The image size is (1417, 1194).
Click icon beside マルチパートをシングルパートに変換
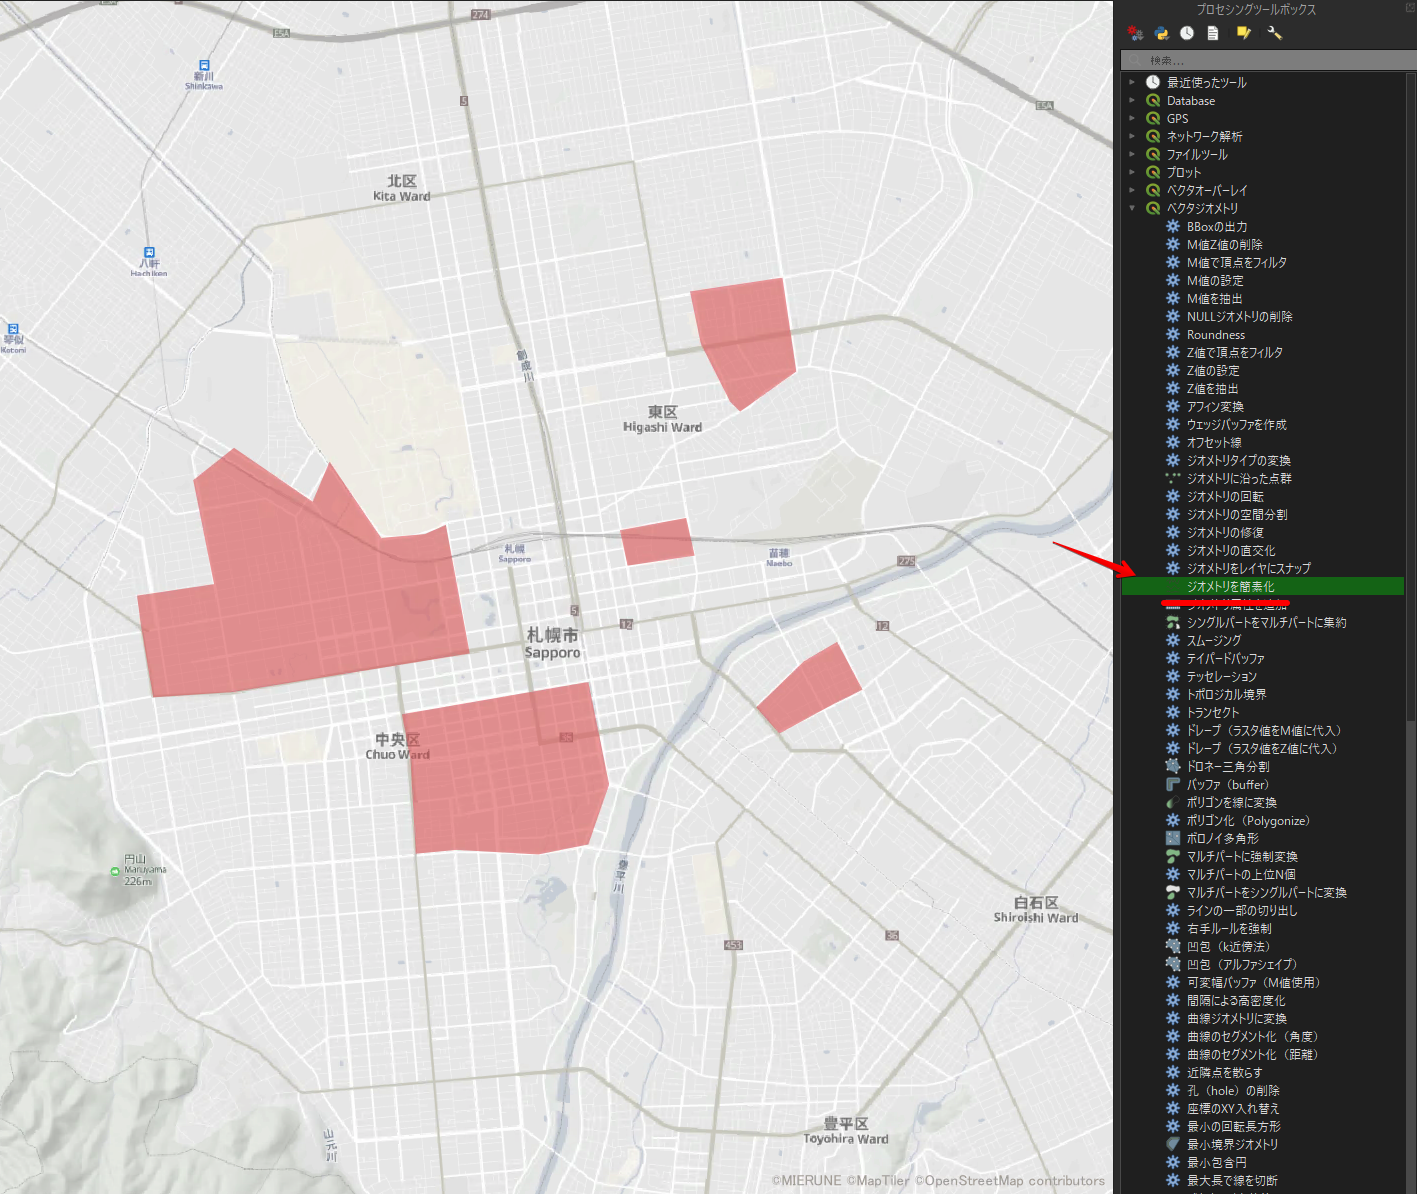pyautogui.click(x=1173, y=892)
